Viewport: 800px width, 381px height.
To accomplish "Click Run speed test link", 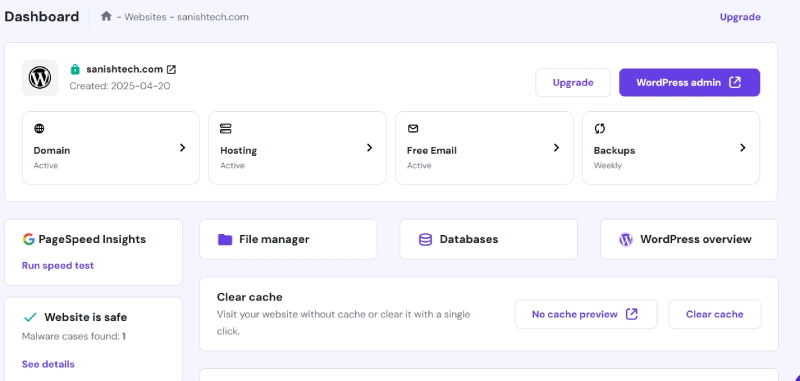I will [x=58, y=266].
